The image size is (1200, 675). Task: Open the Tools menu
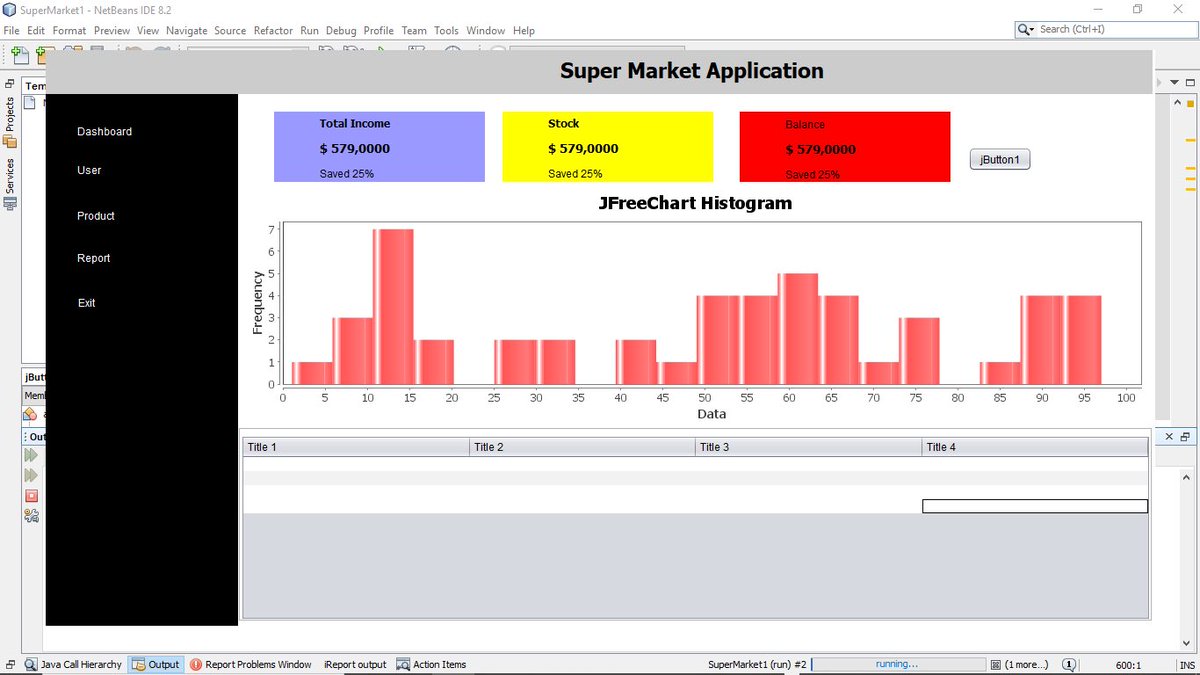coord(446,31)
